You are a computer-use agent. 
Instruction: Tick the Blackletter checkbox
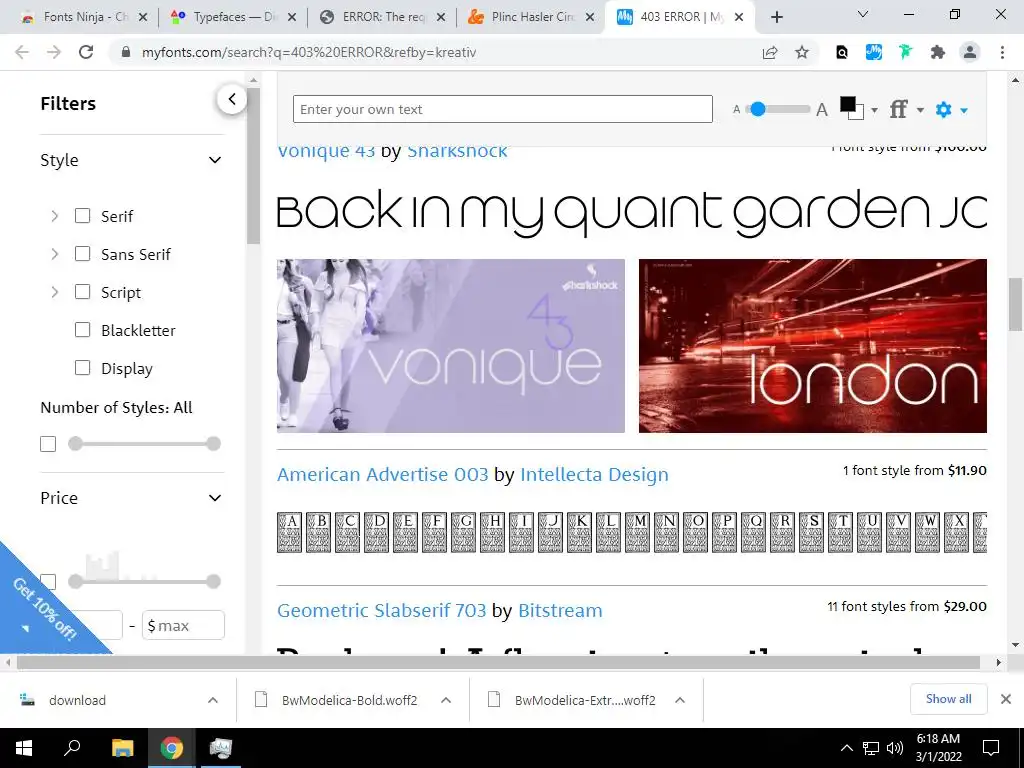(x=82, y=330)
